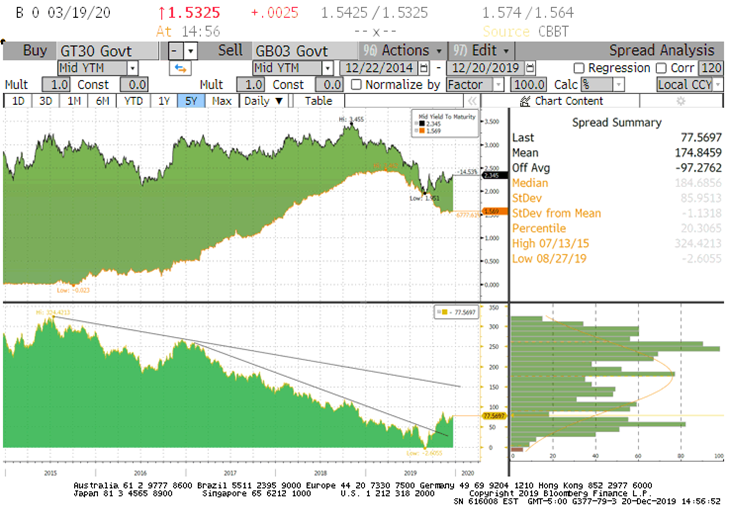Open the end date calendar picker icon
The image size is (729, 525).
pos(532,68)
